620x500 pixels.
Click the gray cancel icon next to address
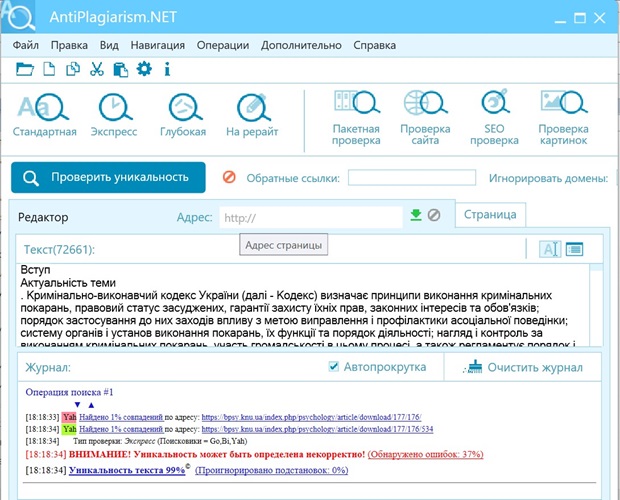[x=434, y=215]
